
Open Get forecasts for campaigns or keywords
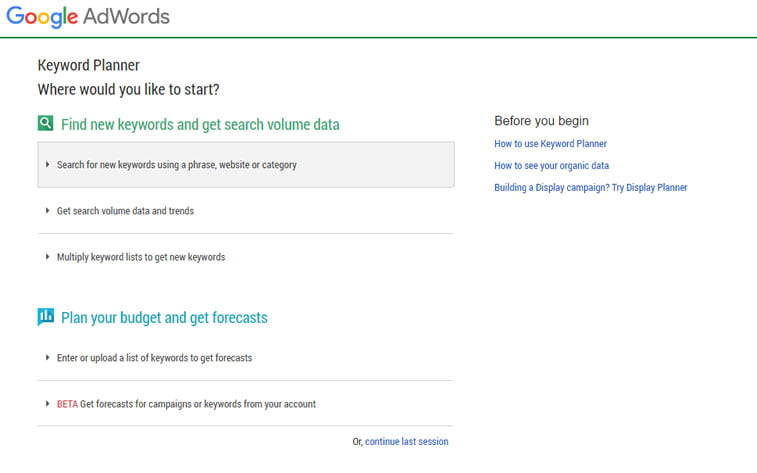point(246,403)
